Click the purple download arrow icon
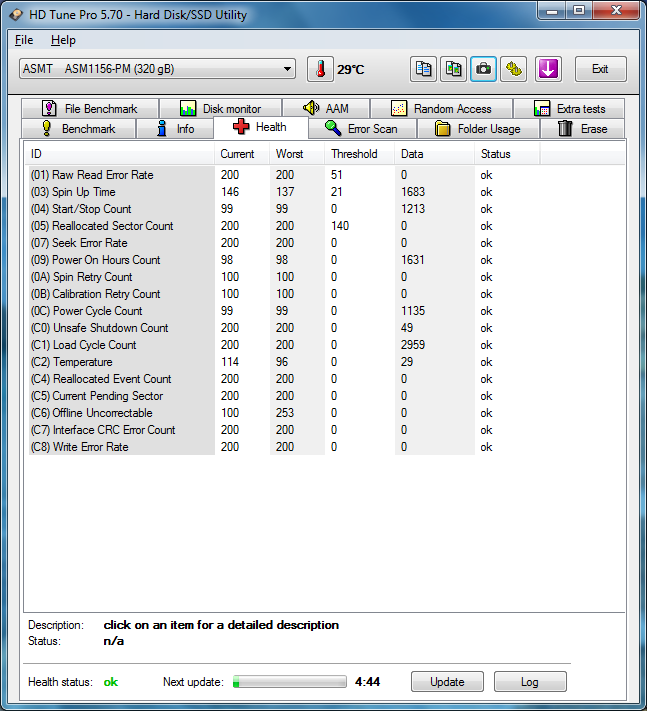 (548, 69)
